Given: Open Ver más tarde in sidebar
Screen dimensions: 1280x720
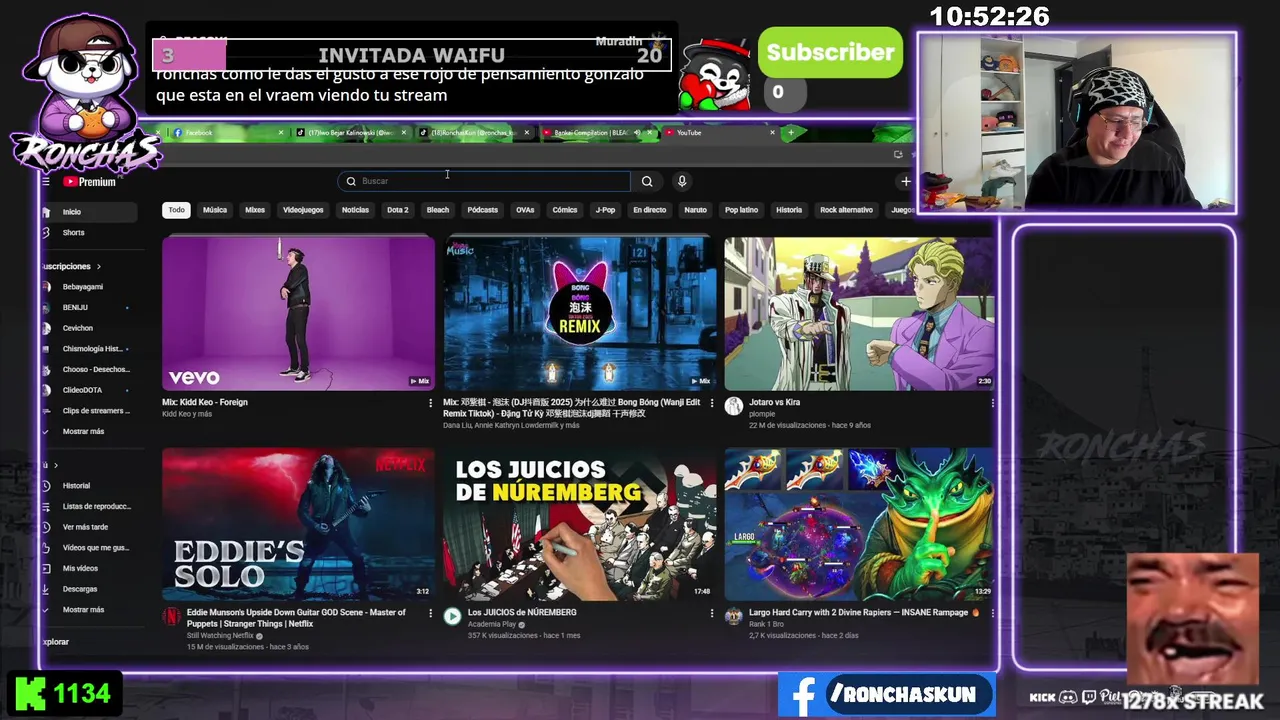Looking at the screenshot, I should pyautogui.click(x=88, y=527).
